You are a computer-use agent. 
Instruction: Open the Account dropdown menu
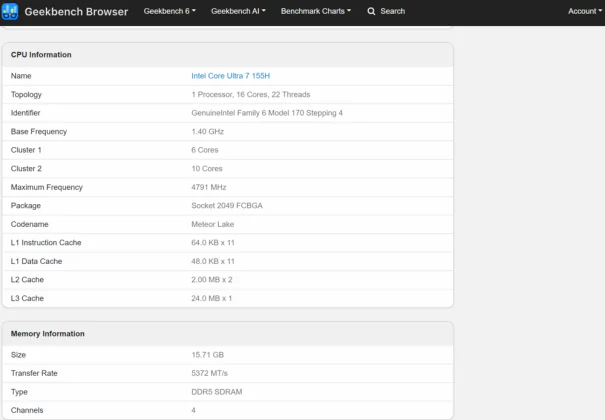click(x=585, y=11)
